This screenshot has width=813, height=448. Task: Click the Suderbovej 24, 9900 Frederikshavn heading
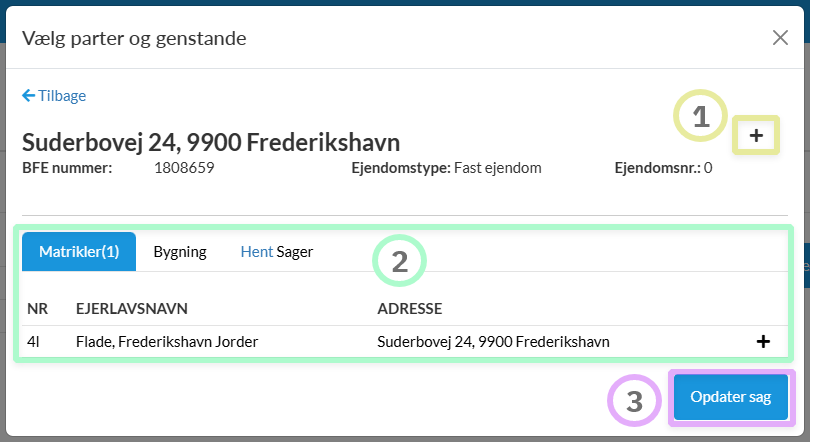(x=211, y=142)
